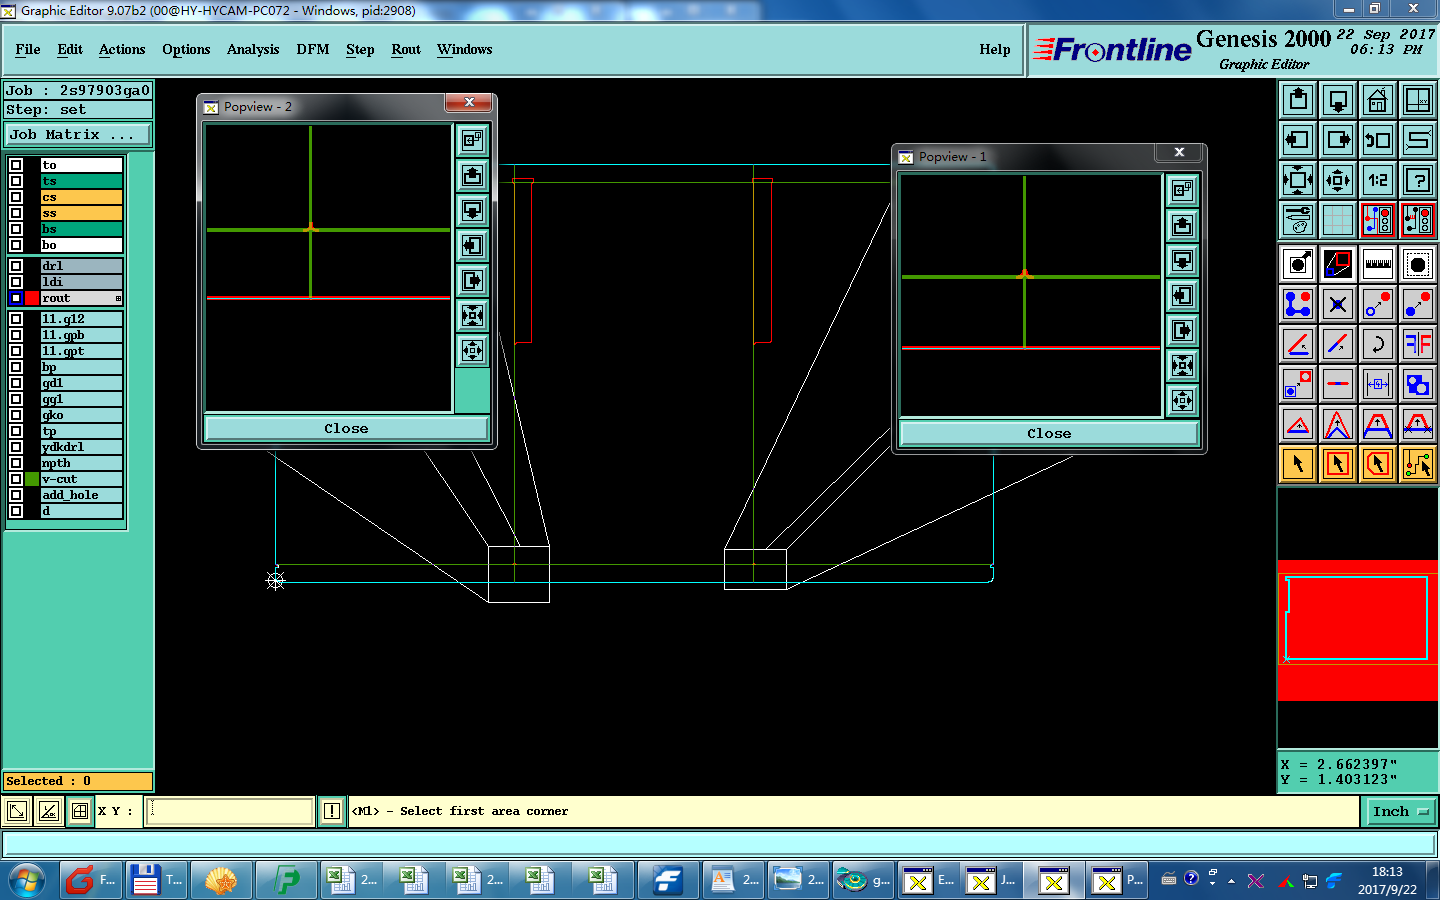The height and width of the screenshot is (900, 1440).
Task: Toggle the 'to' layer checkbox
Action: click(16, 165)
